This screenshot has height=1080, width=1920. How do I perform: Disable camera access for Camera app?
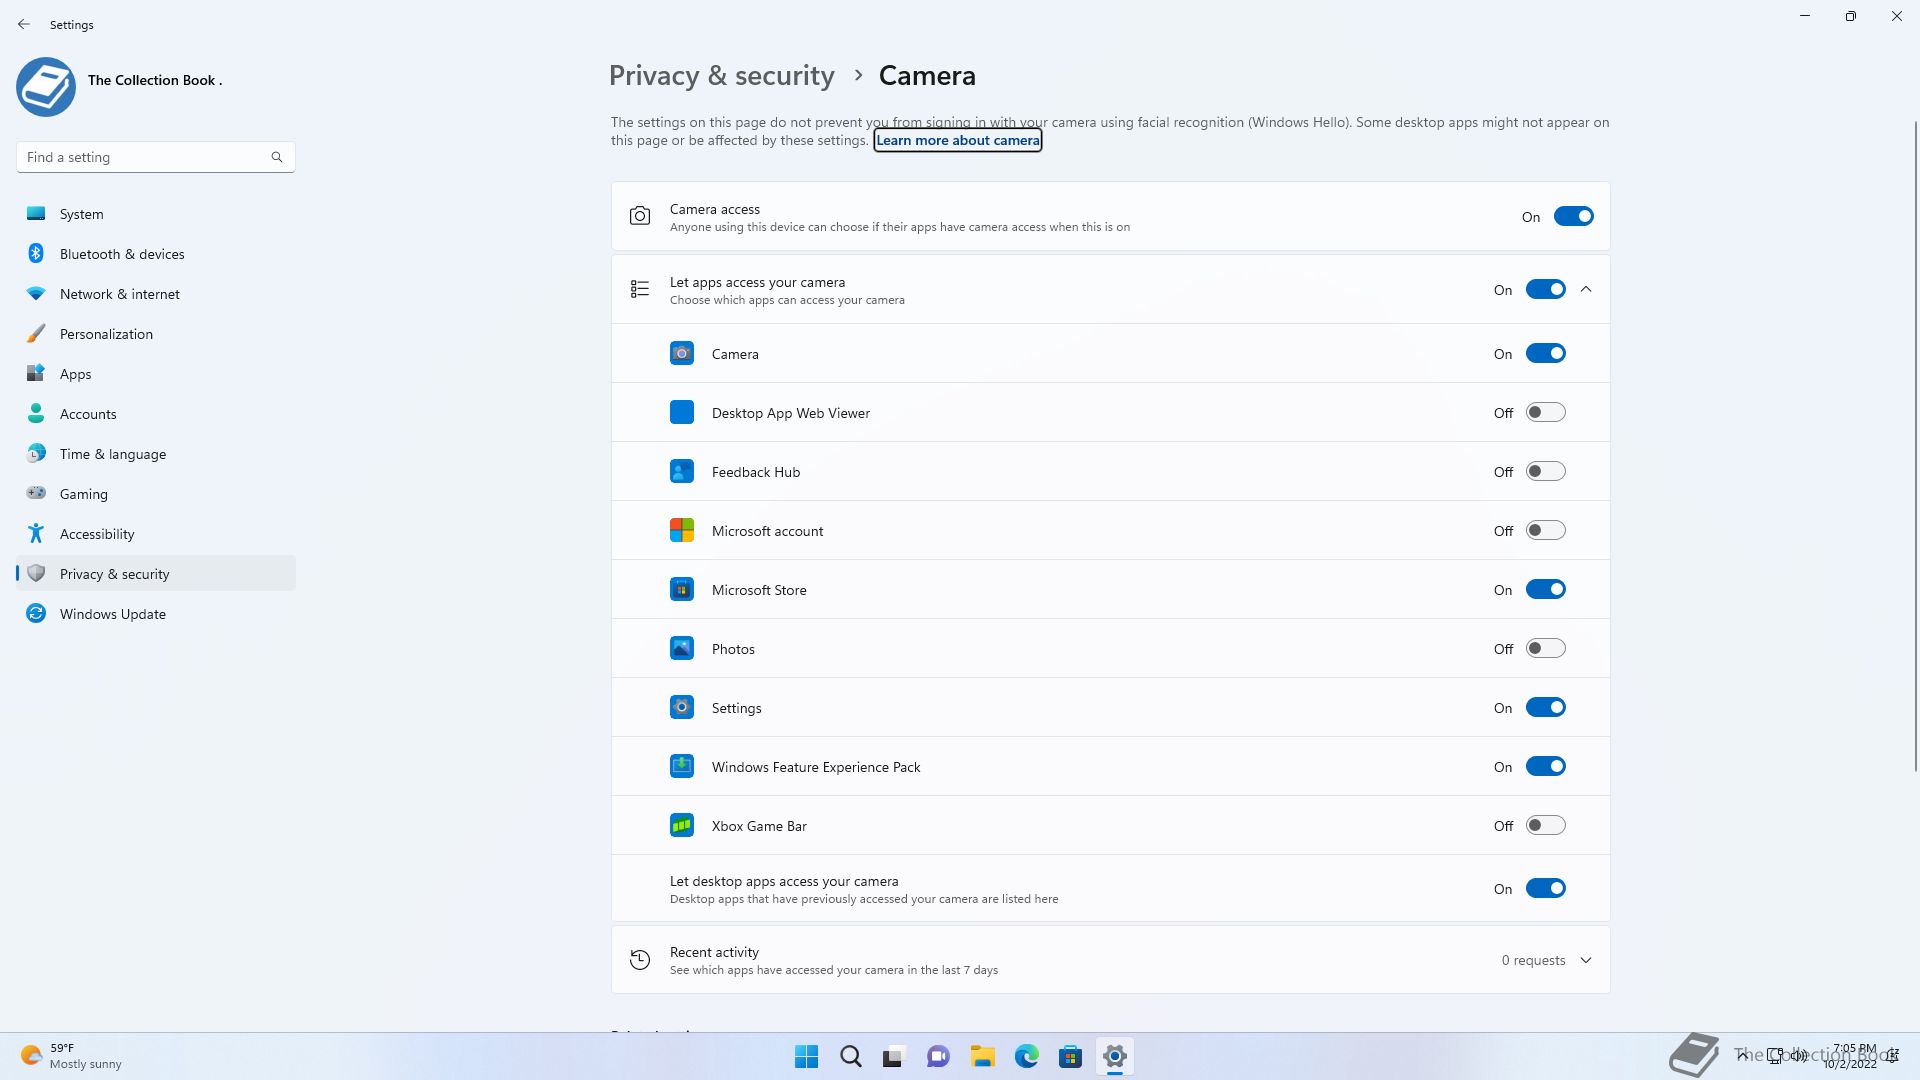point(1545,353)
